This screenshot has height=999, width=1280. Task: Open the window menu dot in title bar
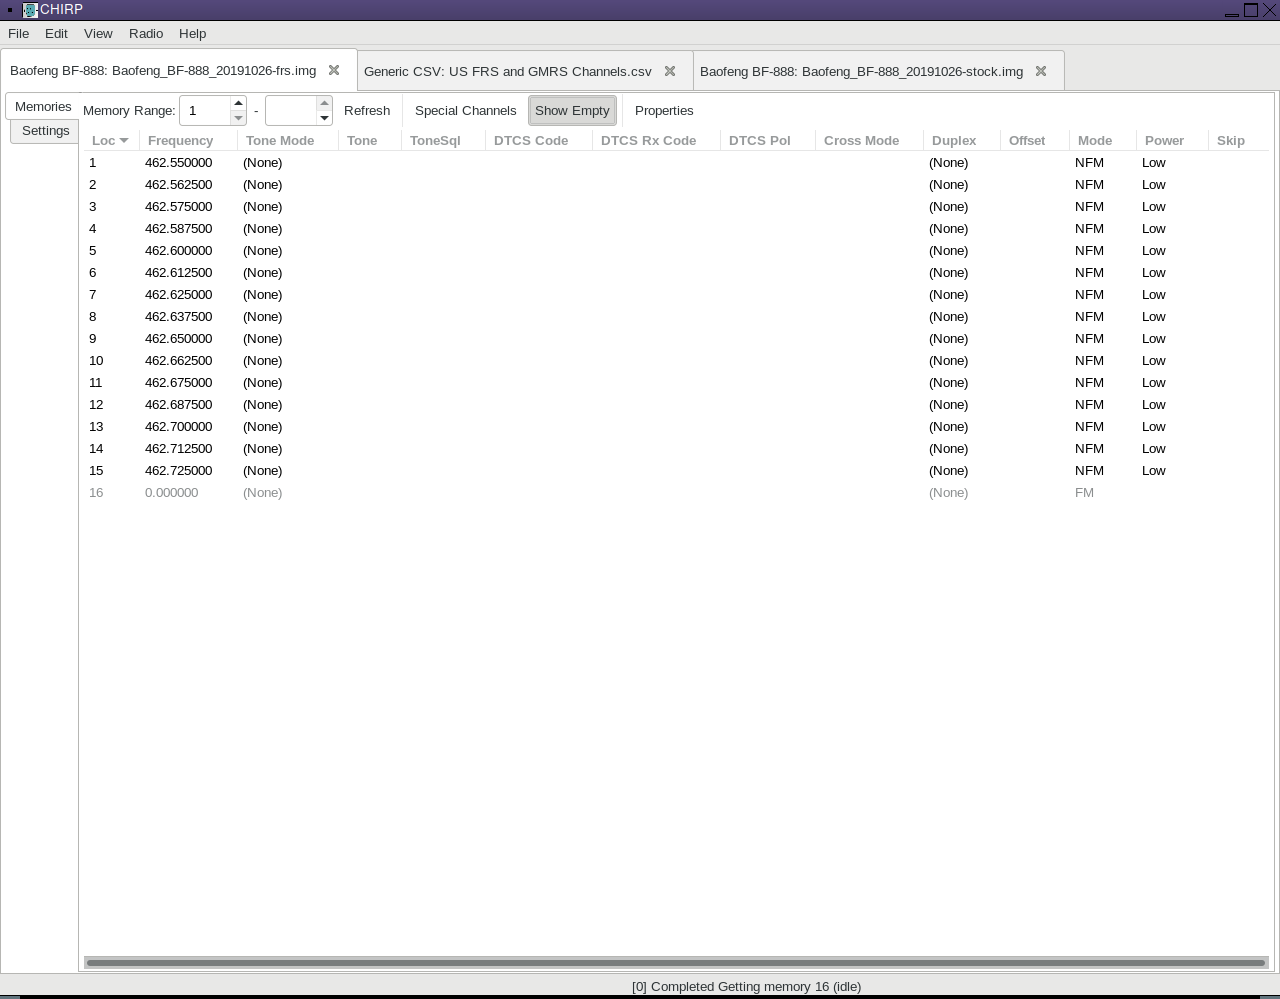10,10
